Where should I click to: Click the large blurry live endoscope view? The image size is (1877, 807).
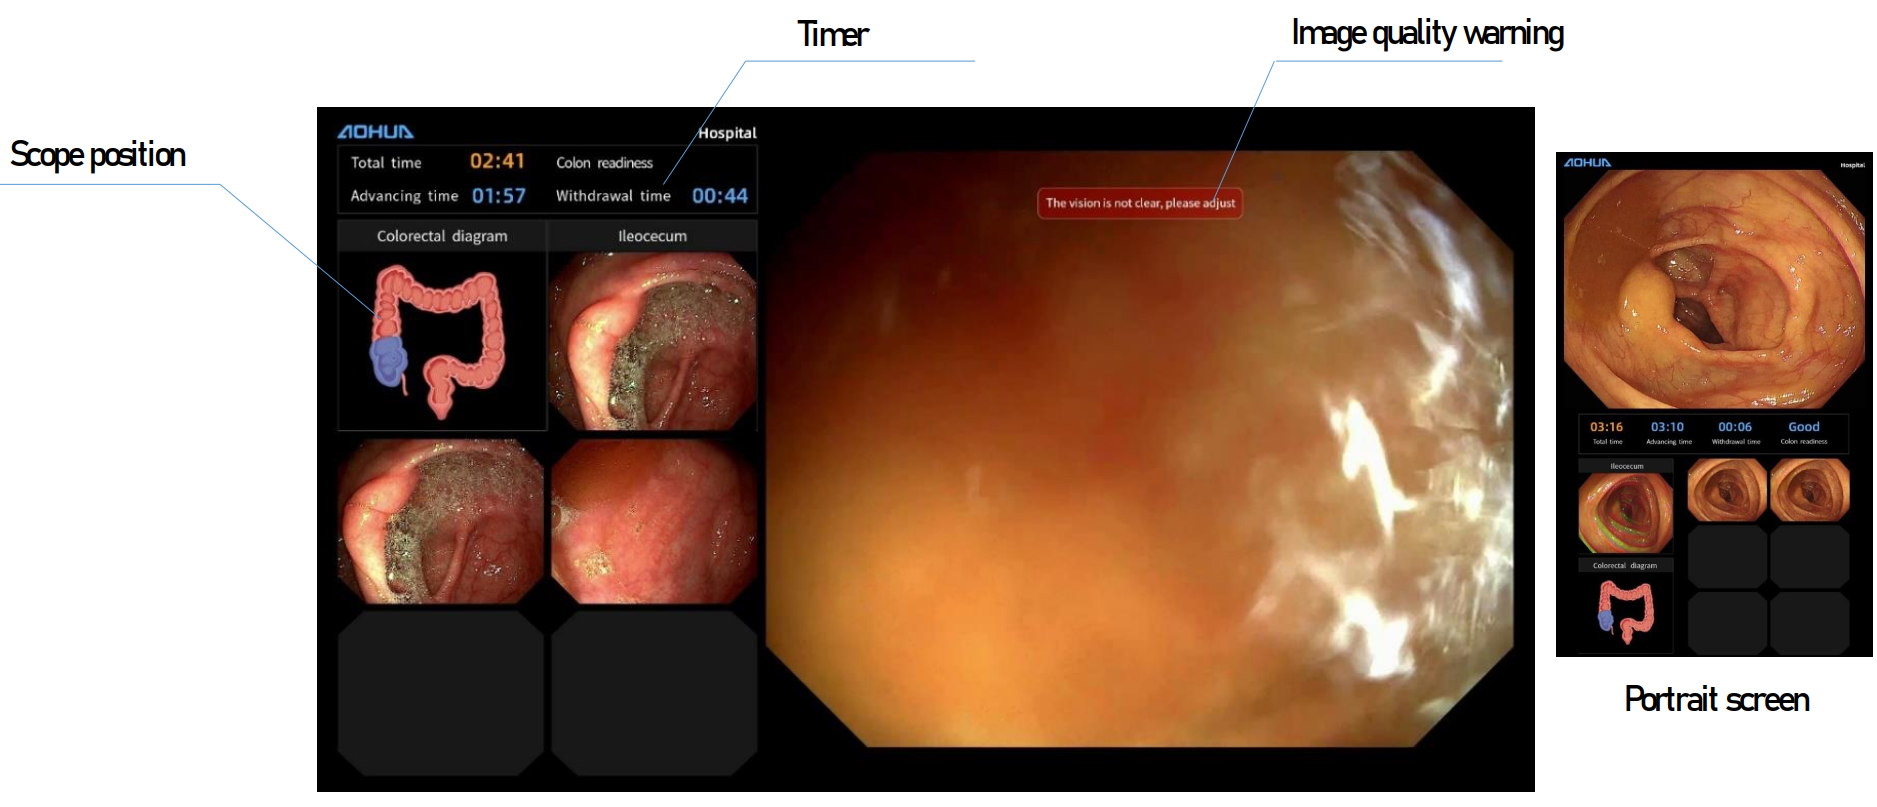coord(1140,450)
